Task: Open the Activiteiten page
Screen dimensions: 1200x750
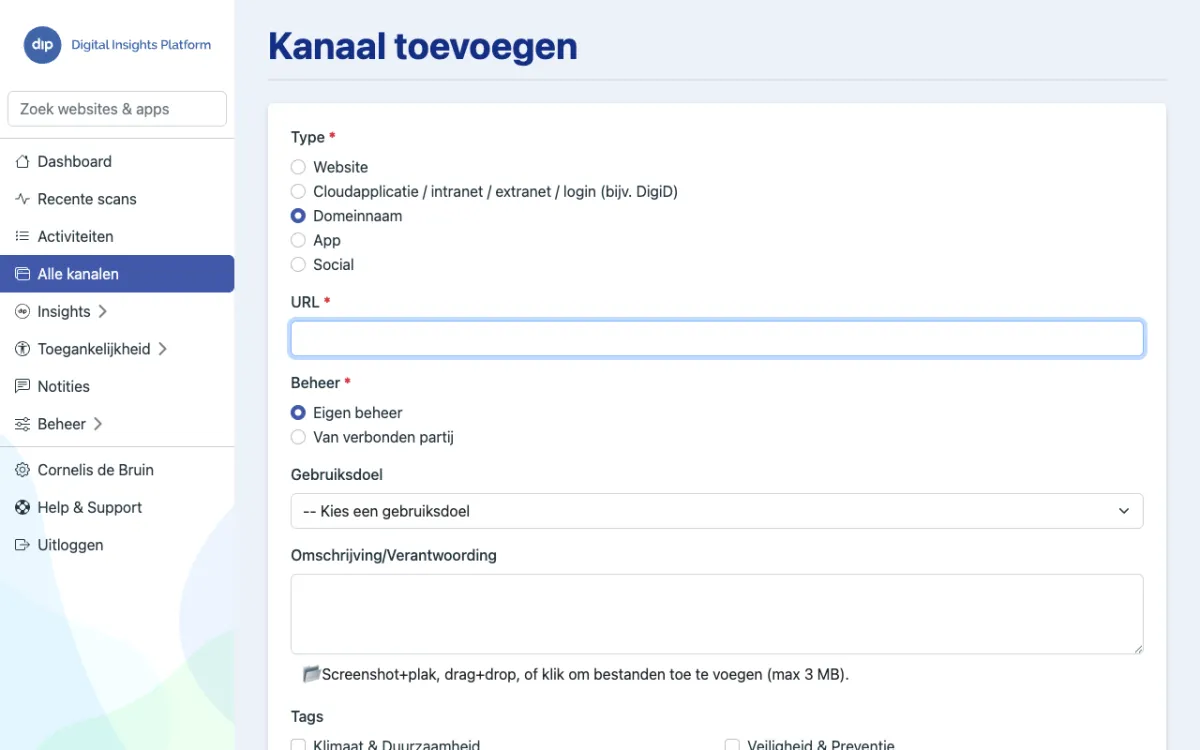Action: coord(117,236)
